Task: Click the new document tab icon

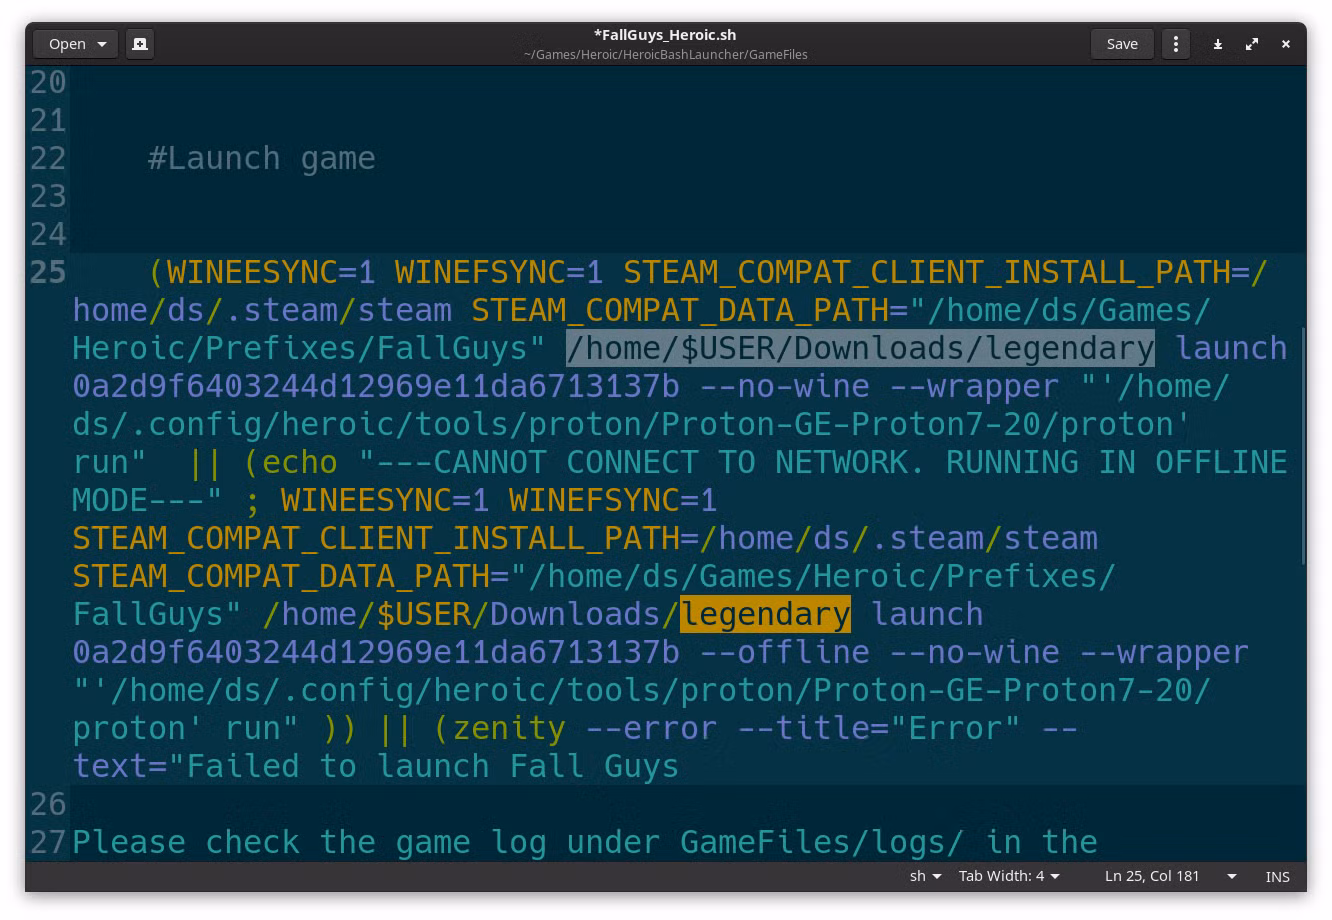Action: pos(140,44)
